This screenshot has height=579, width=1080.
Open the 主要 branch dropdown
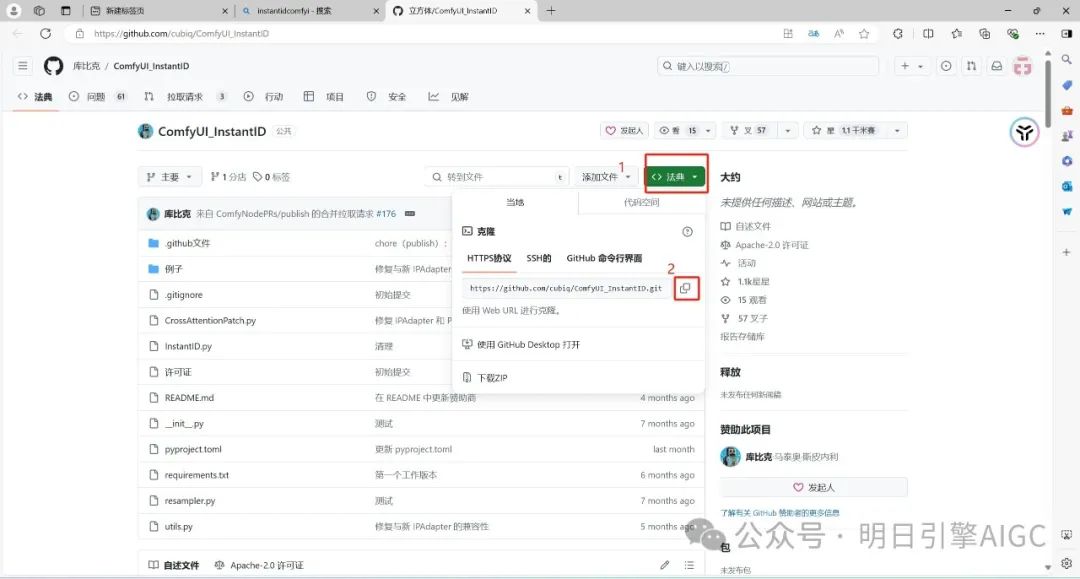coord(169,177)
